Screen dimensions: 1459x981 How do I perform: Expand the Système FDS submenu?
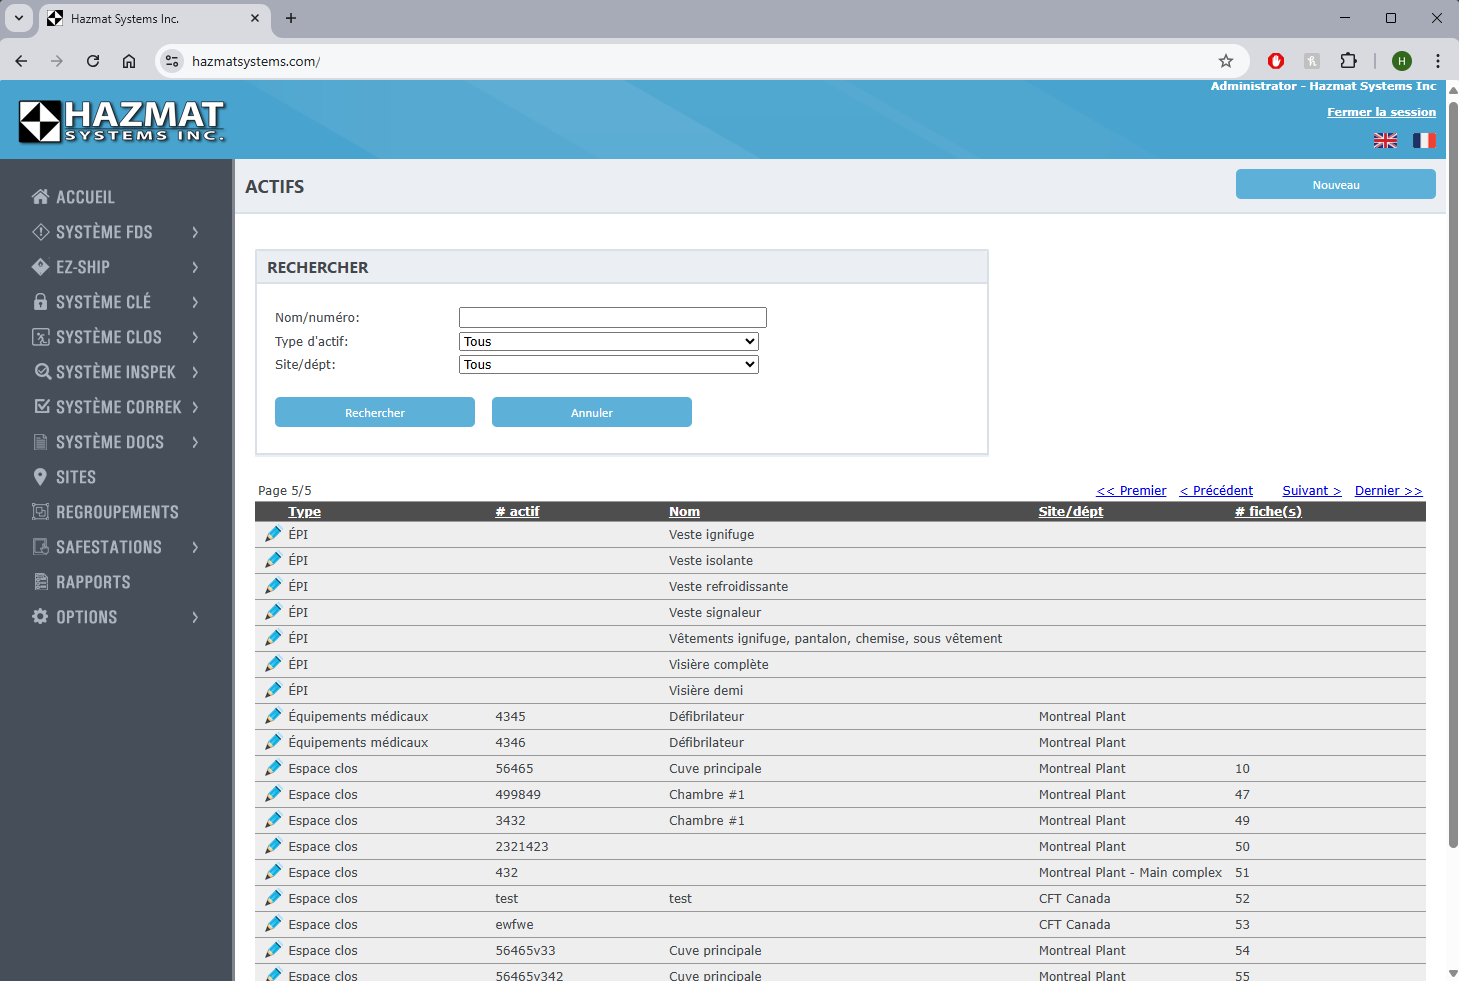[x=115, y=232]
